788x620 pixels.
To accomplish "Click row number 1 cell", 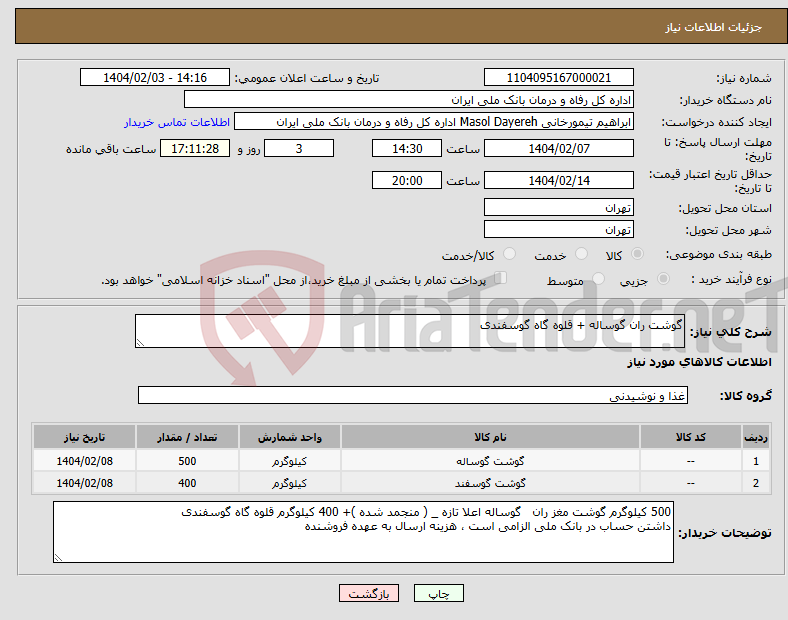I will point(756,461).
